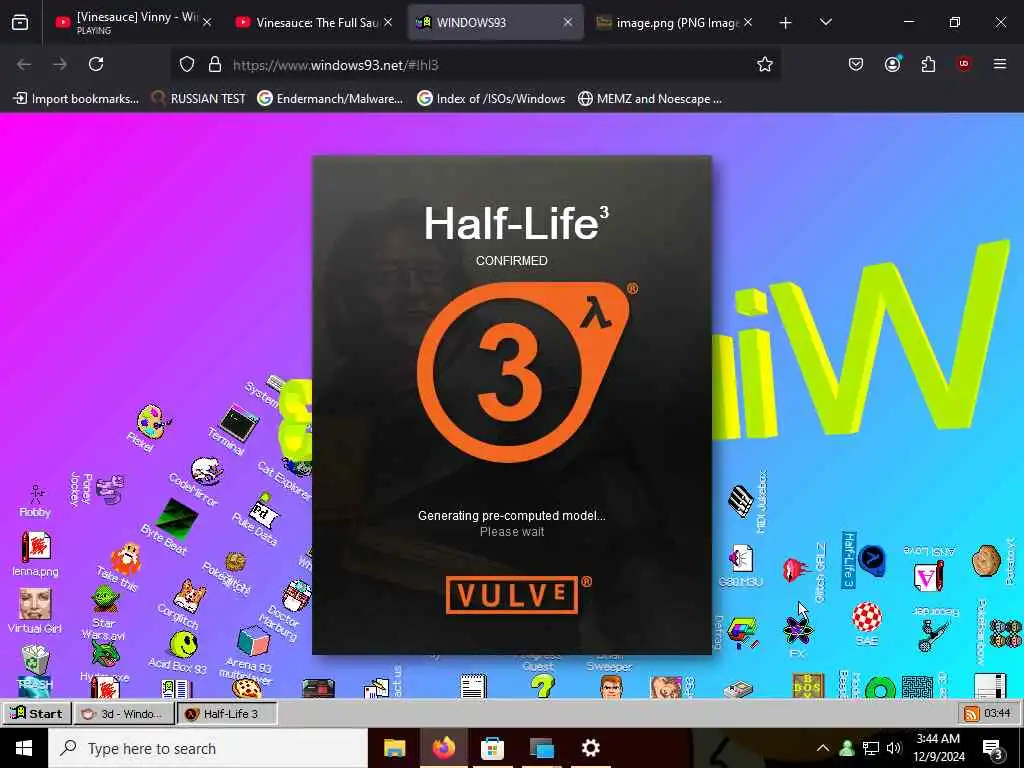1024x768 pixels.
Task: Reload the current page
Action: [96, 64]
